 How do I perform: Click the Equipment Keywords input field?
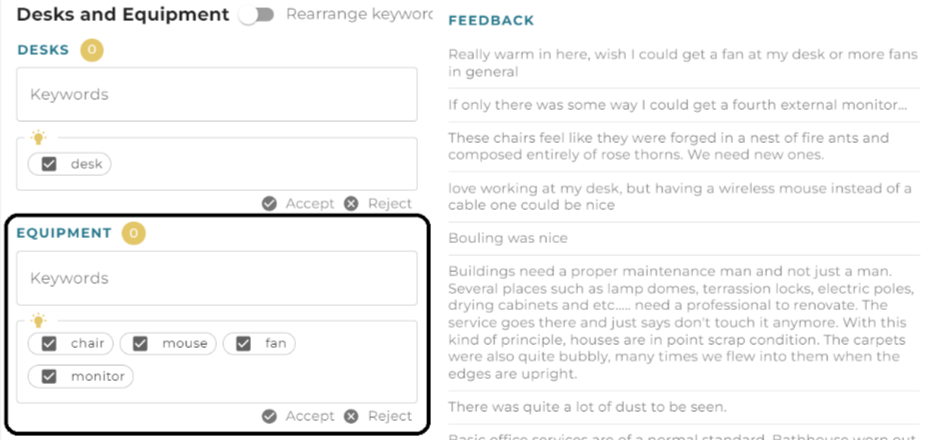[216, 278]
